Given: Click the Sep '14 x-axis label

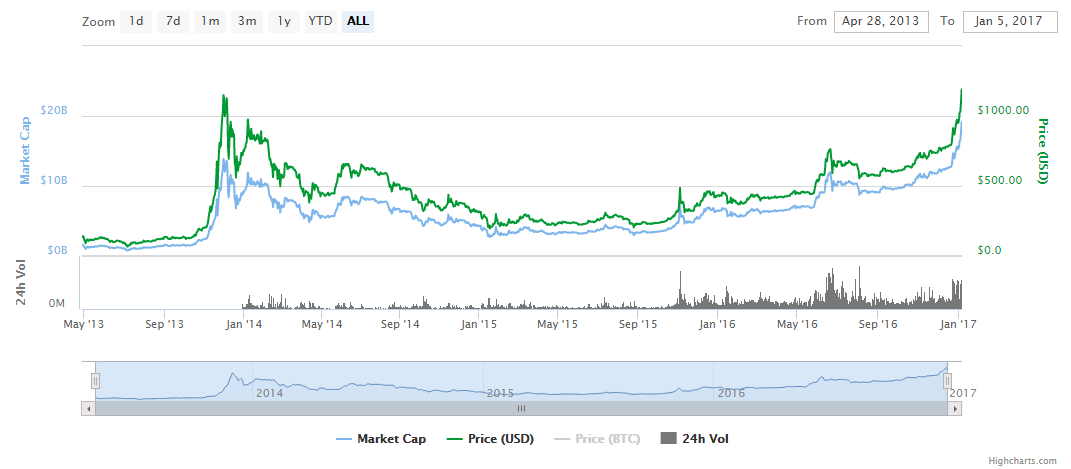Looking at the screenshot, I should [x=401, y=324].
